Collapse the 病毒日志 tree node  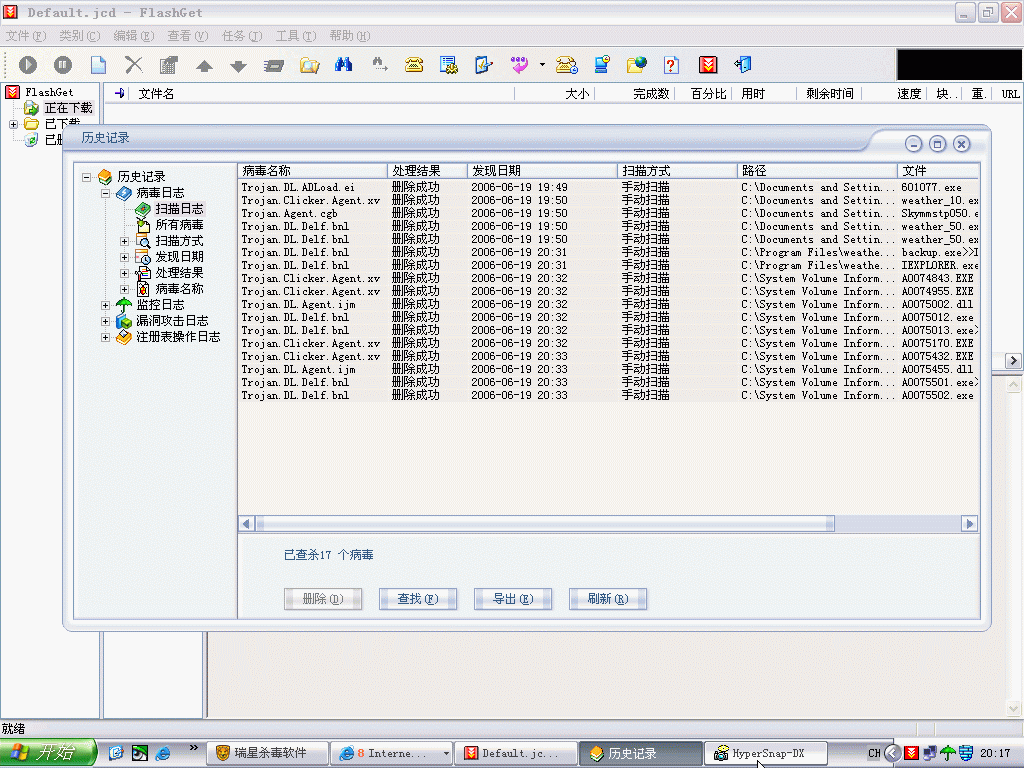pyautogui.click(x=106, y=193)
